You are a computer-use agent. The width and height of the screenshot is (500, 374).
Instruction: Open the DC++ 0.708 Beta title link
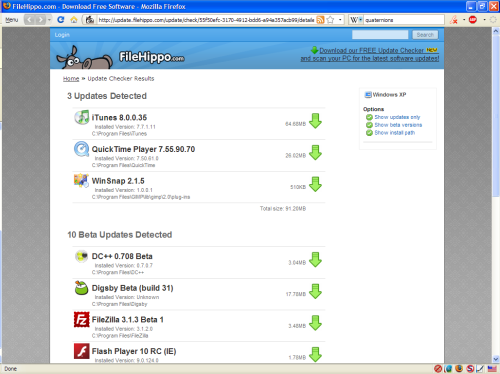coord(122,256)
